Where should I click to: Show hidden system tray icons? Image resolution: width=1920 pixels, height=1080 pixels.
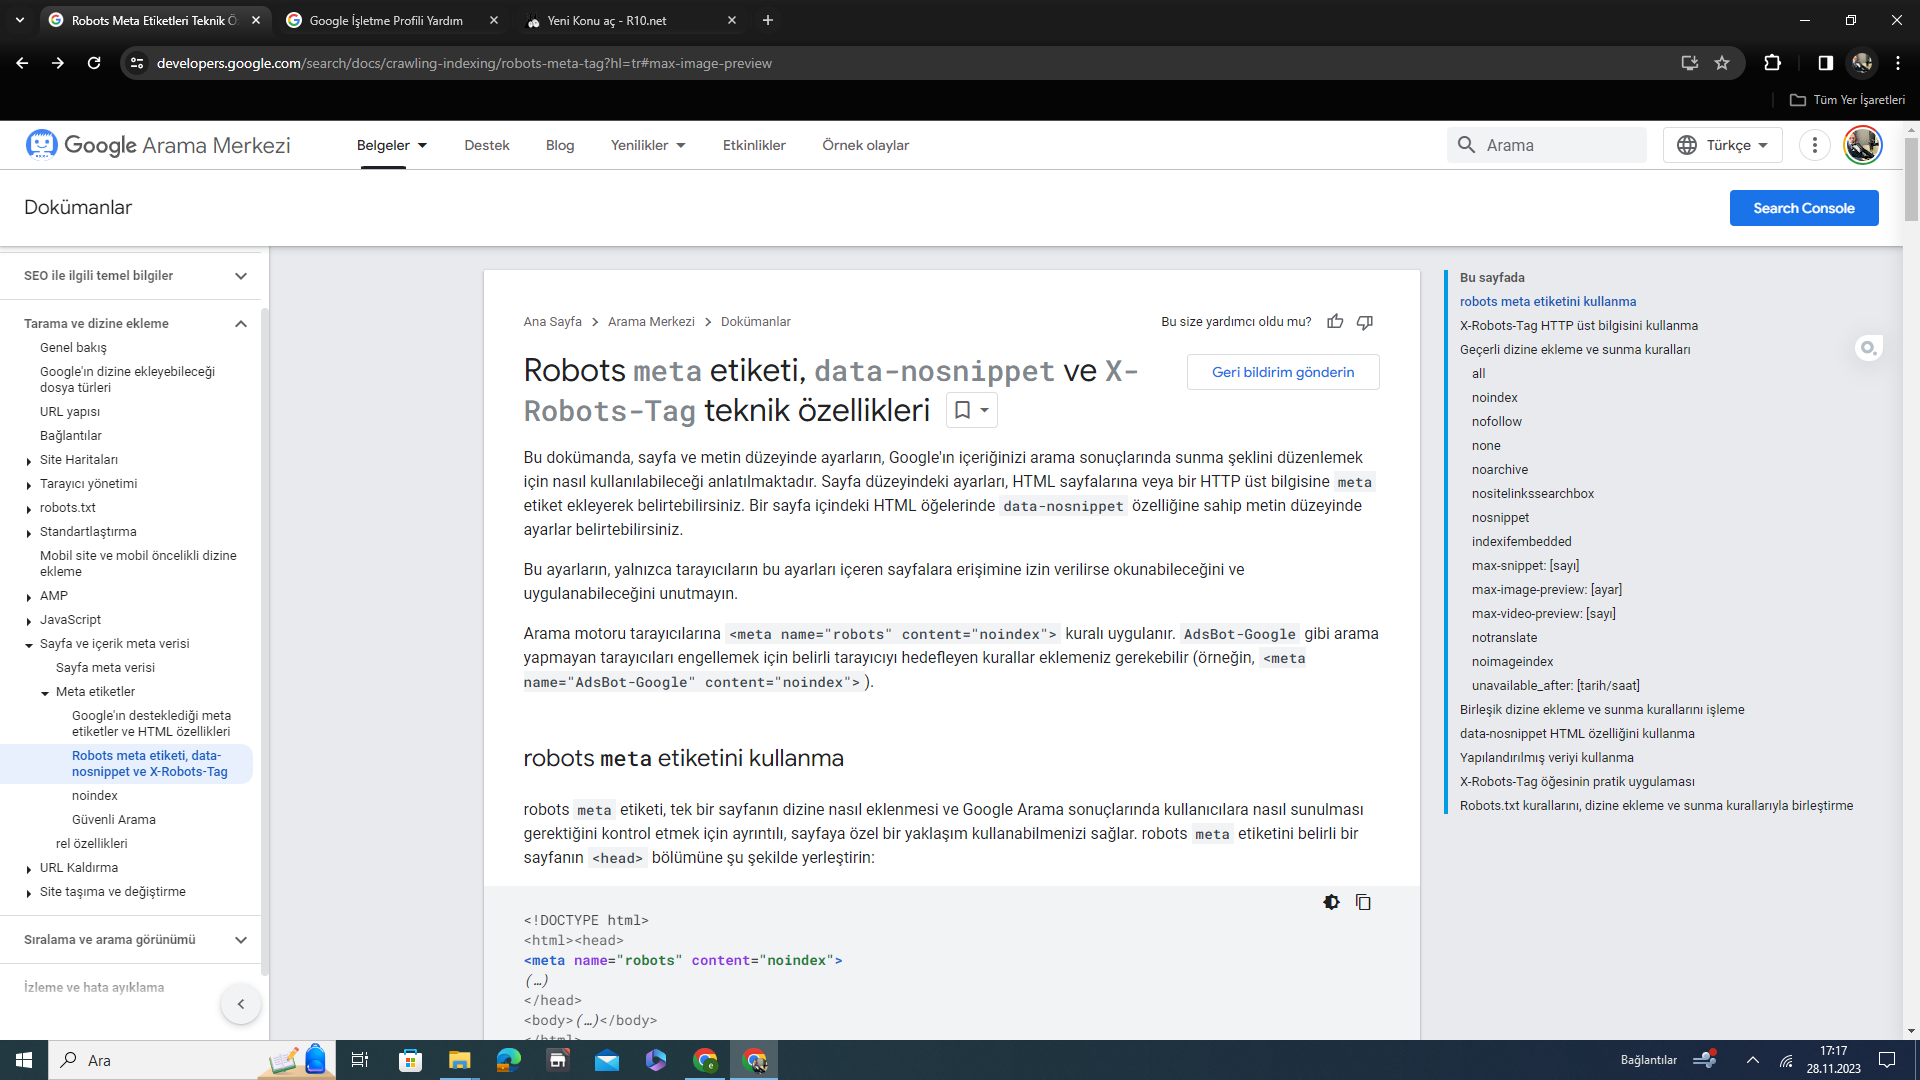[x=1752, y=1060]
